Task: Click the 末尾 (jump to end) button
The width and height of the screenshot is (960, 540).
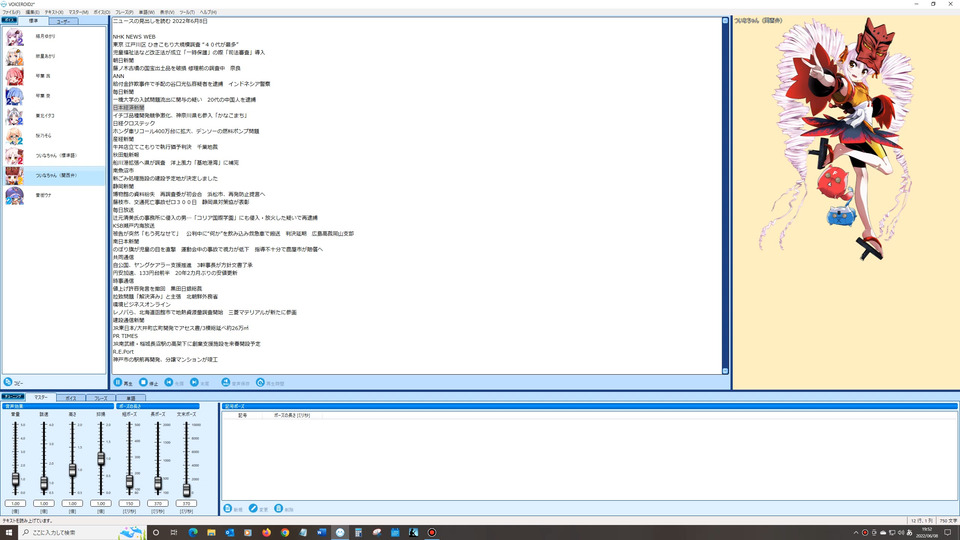Action: [x=200, y=383]
